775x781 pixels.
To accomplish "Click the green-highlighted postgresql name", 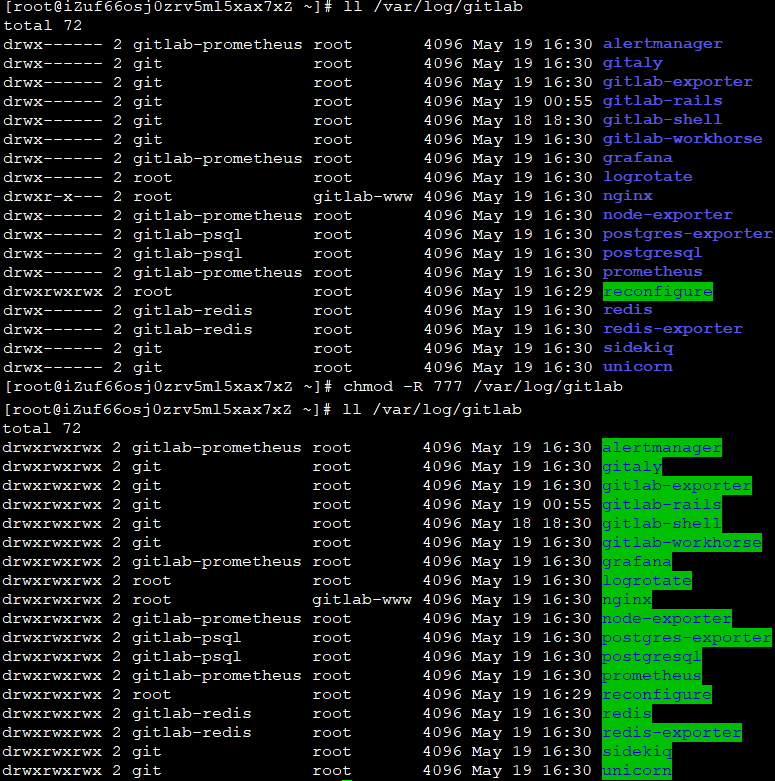I will tap(651, 656).
